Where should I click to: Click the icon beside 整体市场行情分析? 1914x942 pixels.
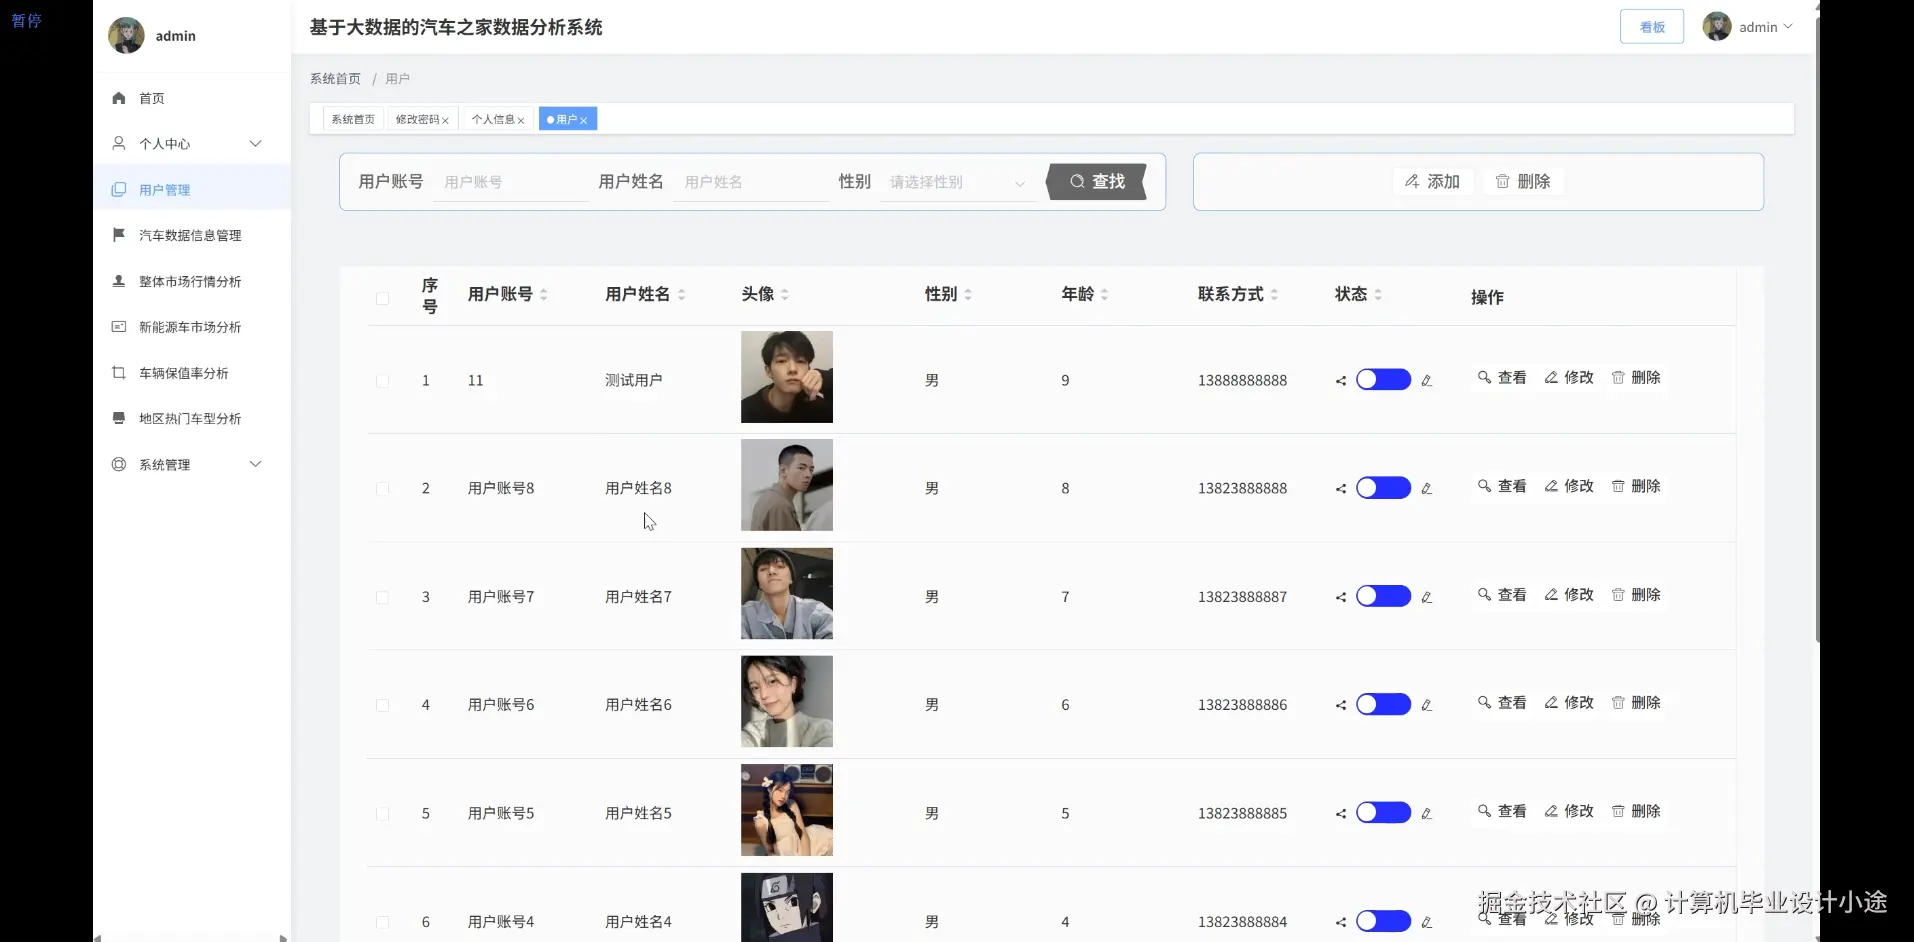point(119,281)
